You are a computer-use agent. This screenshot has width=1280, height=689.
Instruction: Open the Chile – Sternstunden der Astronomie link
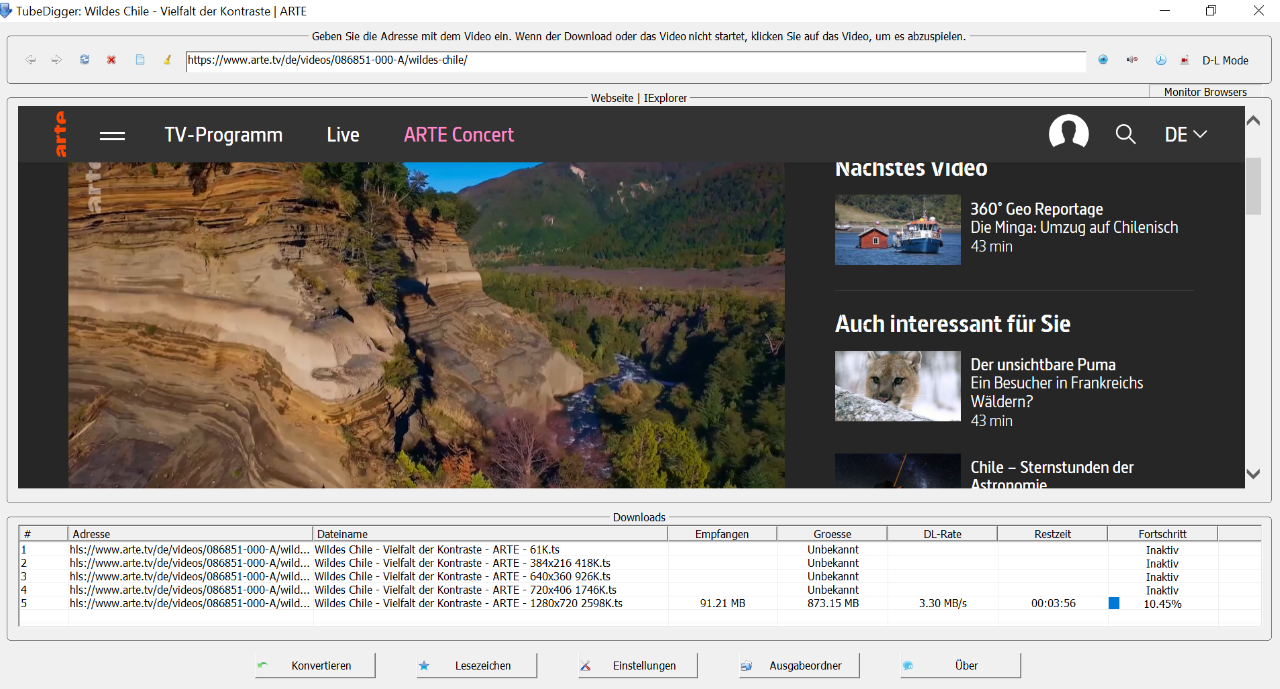click(1052, 476)
